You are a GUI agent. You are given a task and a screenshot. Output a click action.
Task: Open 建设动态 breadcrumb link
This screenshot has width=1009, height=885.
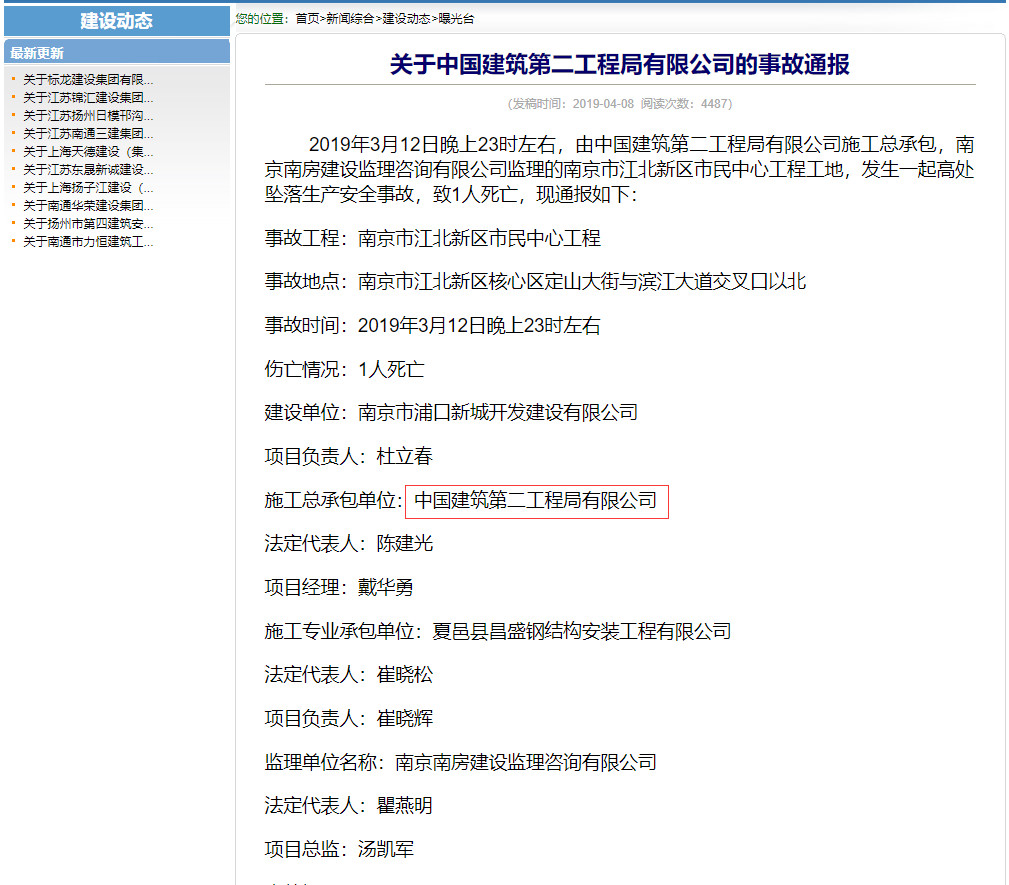(x=406, y=19)
